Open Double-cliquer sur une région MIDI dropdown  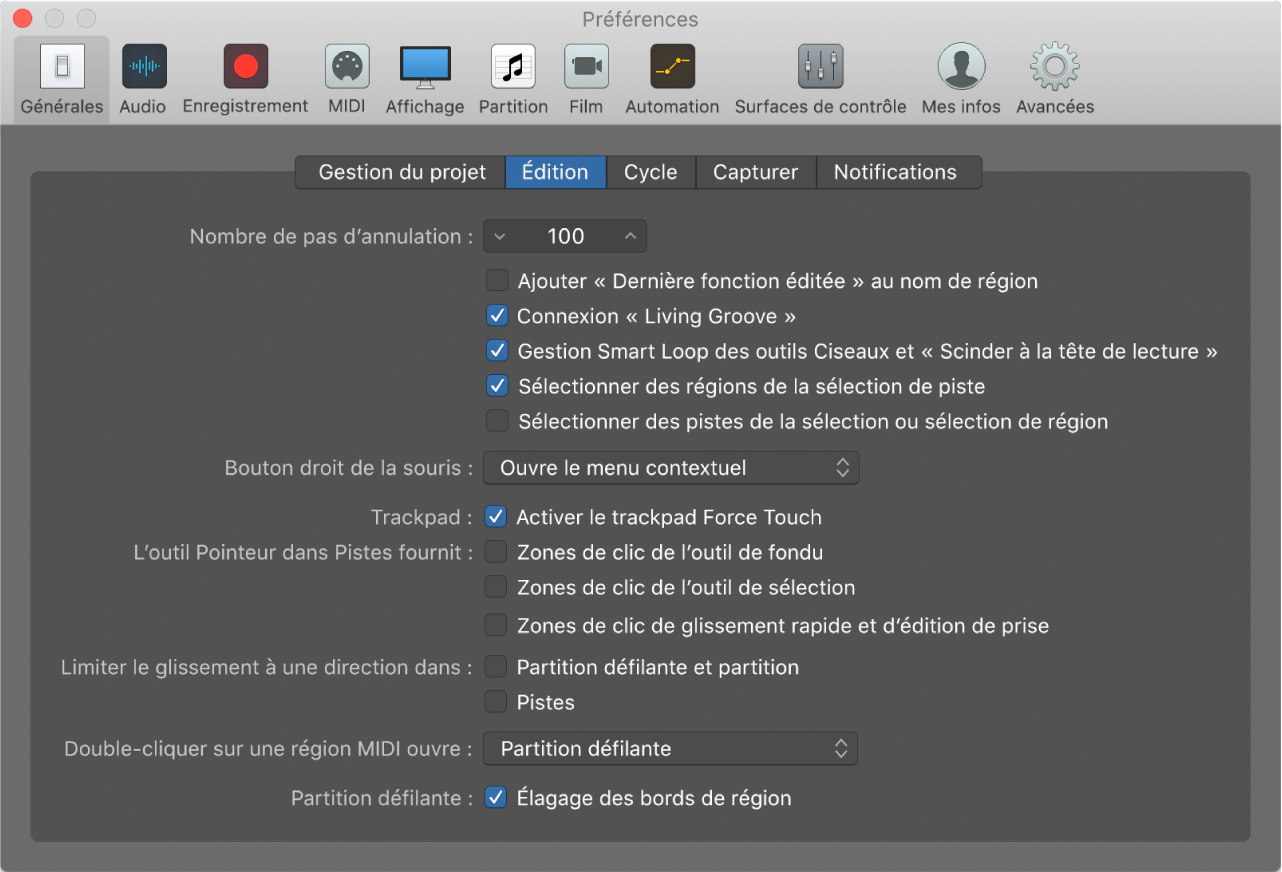click(671, 748)
